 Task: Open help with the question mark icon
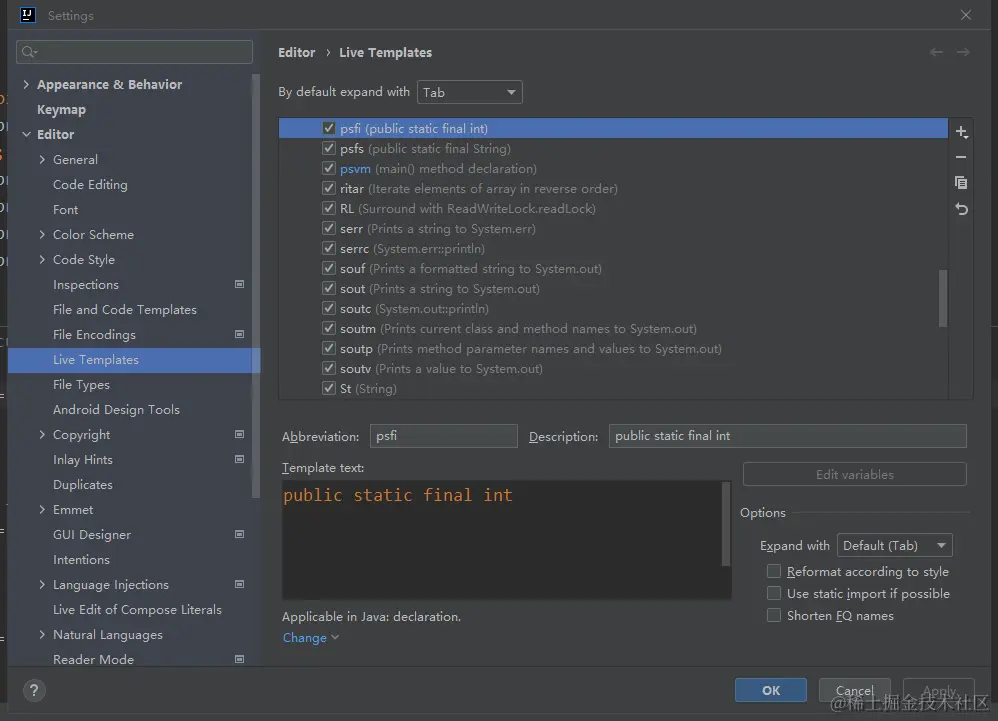click(34, 690)
